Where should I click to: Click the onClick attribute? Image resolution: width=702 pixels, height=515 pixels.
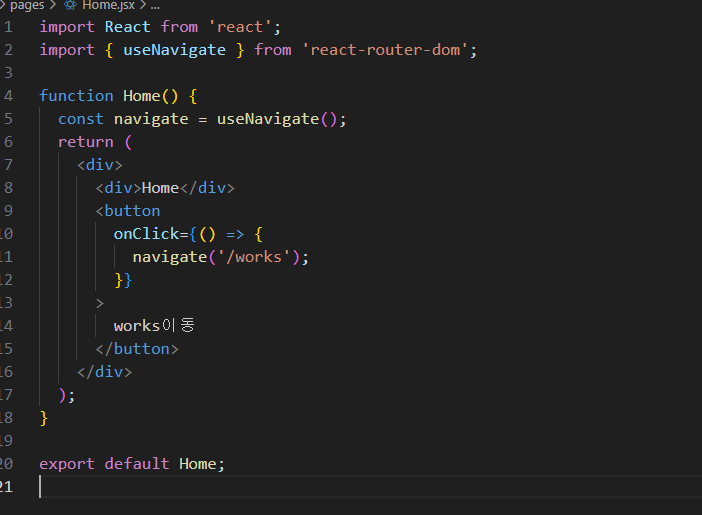tap(146, 234)
